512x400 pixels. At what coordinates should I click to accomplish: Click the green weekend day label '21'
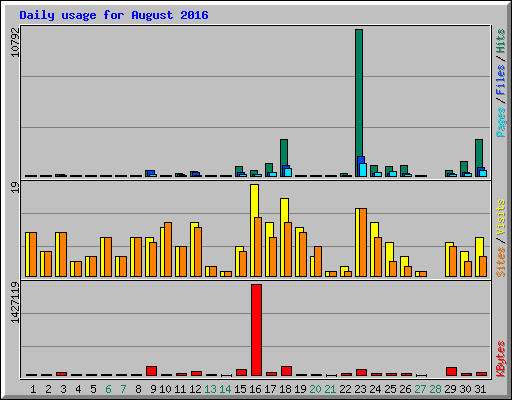click(x=330, y=389)
